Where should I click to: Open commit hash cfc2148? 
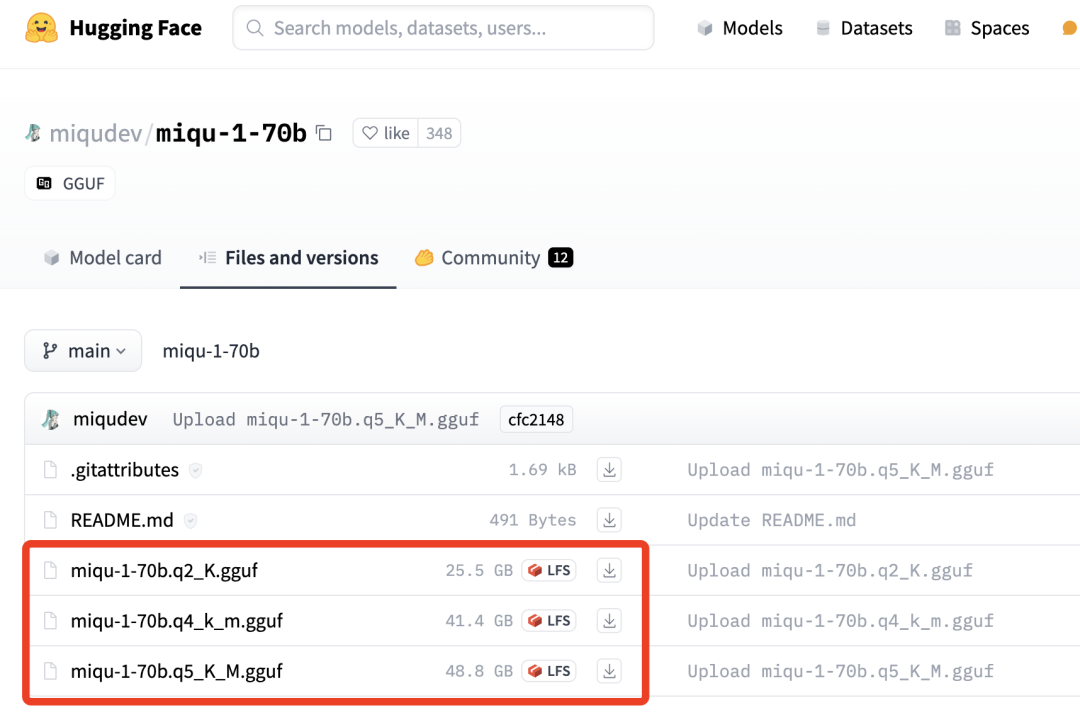click(536, 420)
